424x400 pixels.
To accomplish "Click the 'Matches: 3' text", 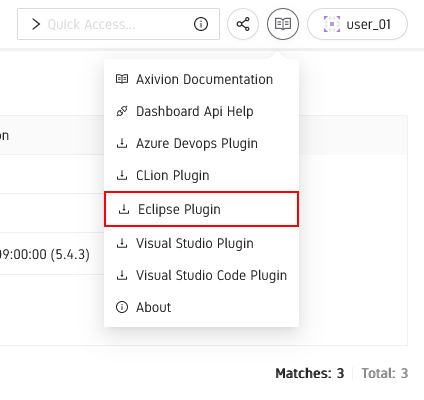I will tap(310, 373).
